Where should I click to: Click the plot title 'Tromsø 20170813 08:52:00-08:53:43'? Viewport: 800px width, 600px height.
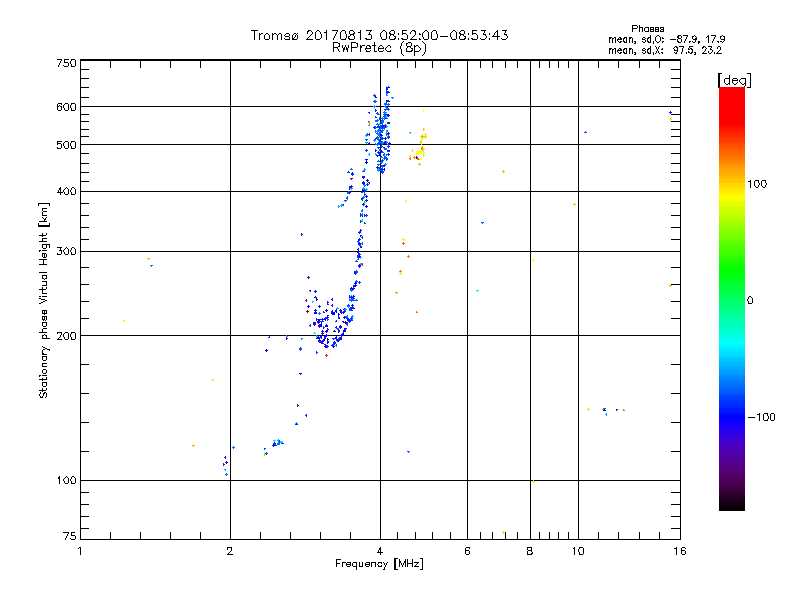[379, 35]
